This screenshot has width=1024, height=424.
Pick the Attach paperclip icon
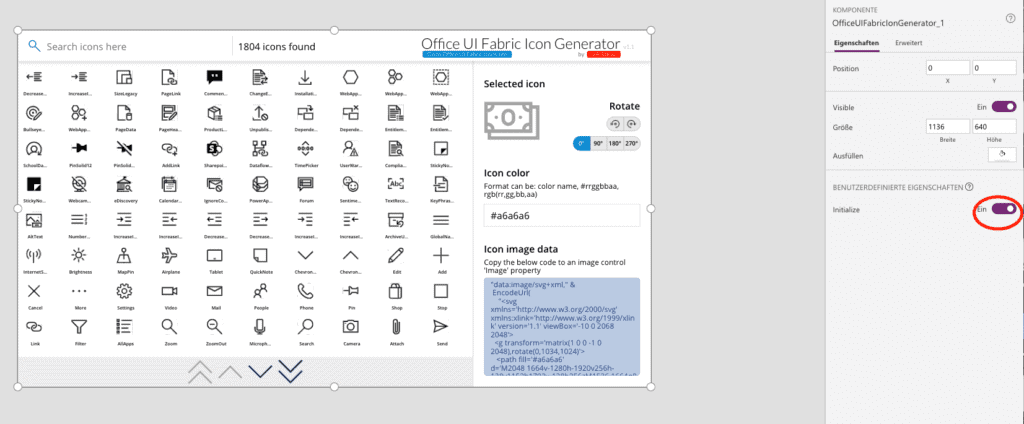[x=396, y=327]
